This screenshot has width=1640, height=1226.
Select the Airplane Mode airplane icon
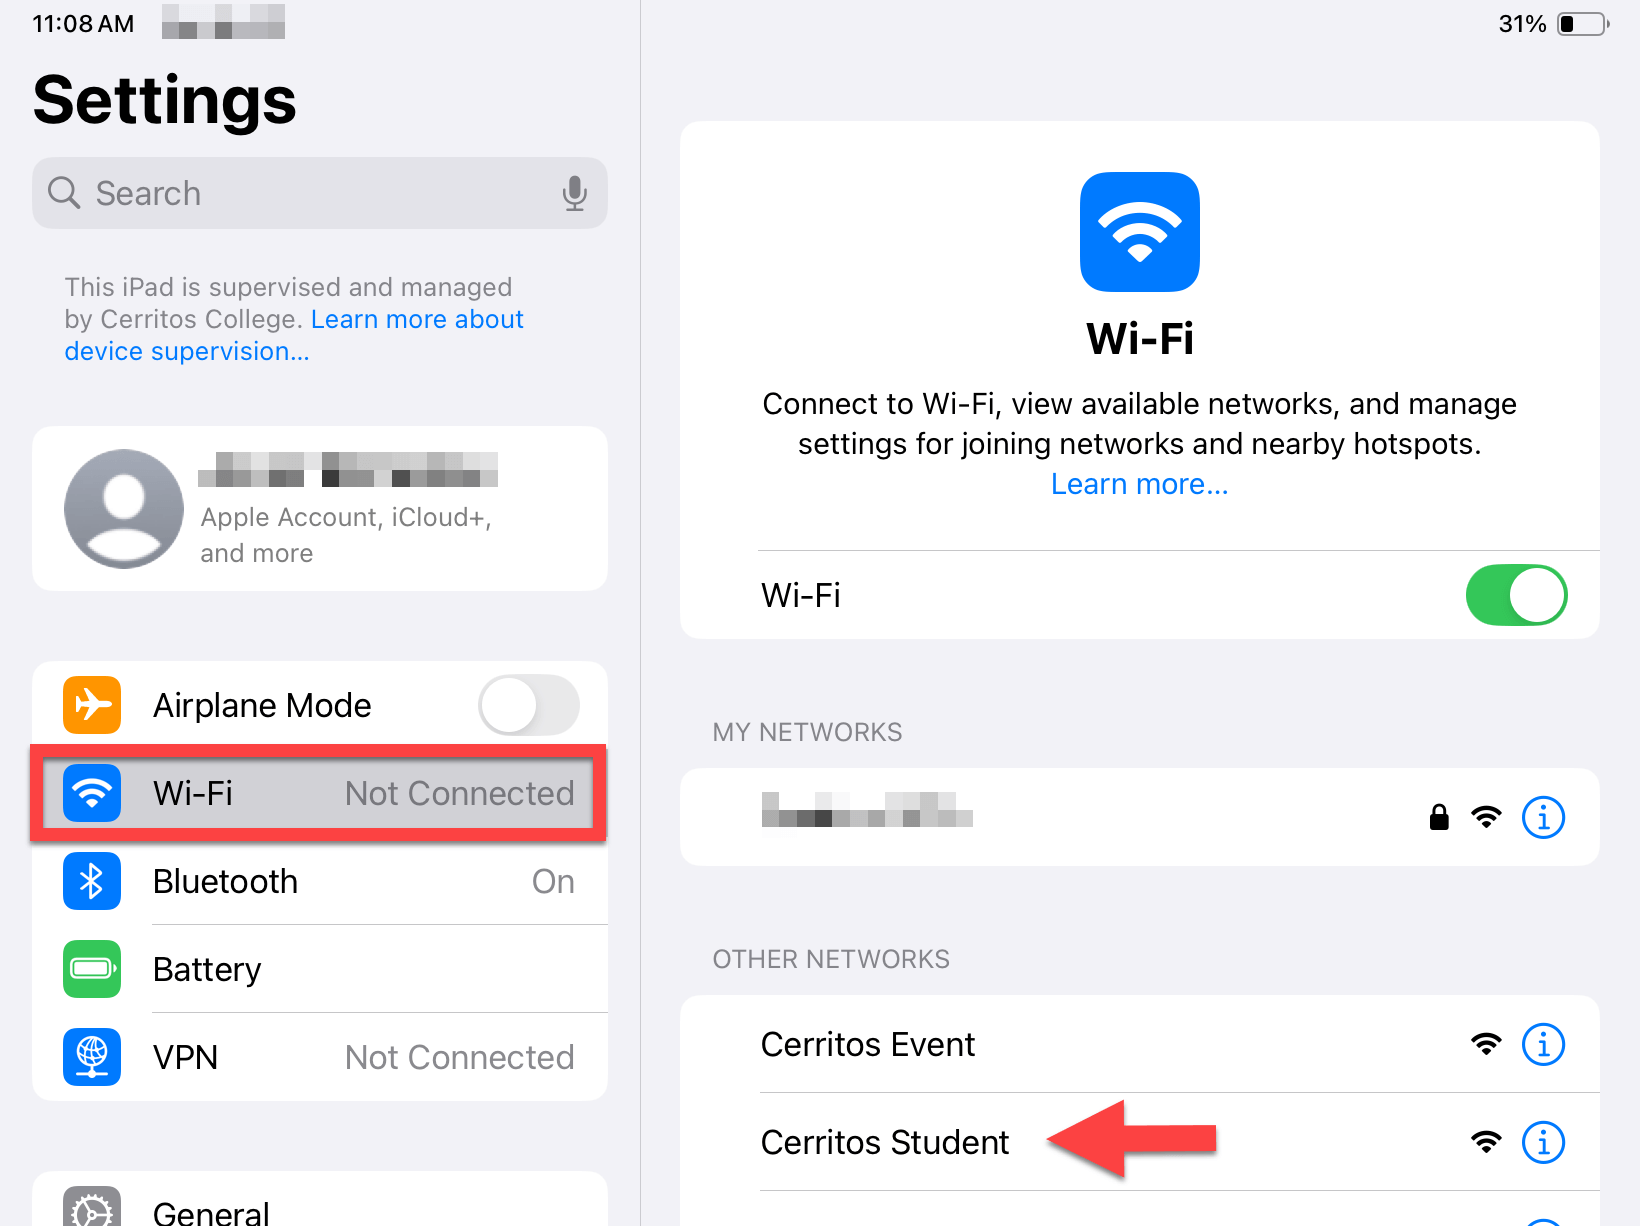click(91, 705)
